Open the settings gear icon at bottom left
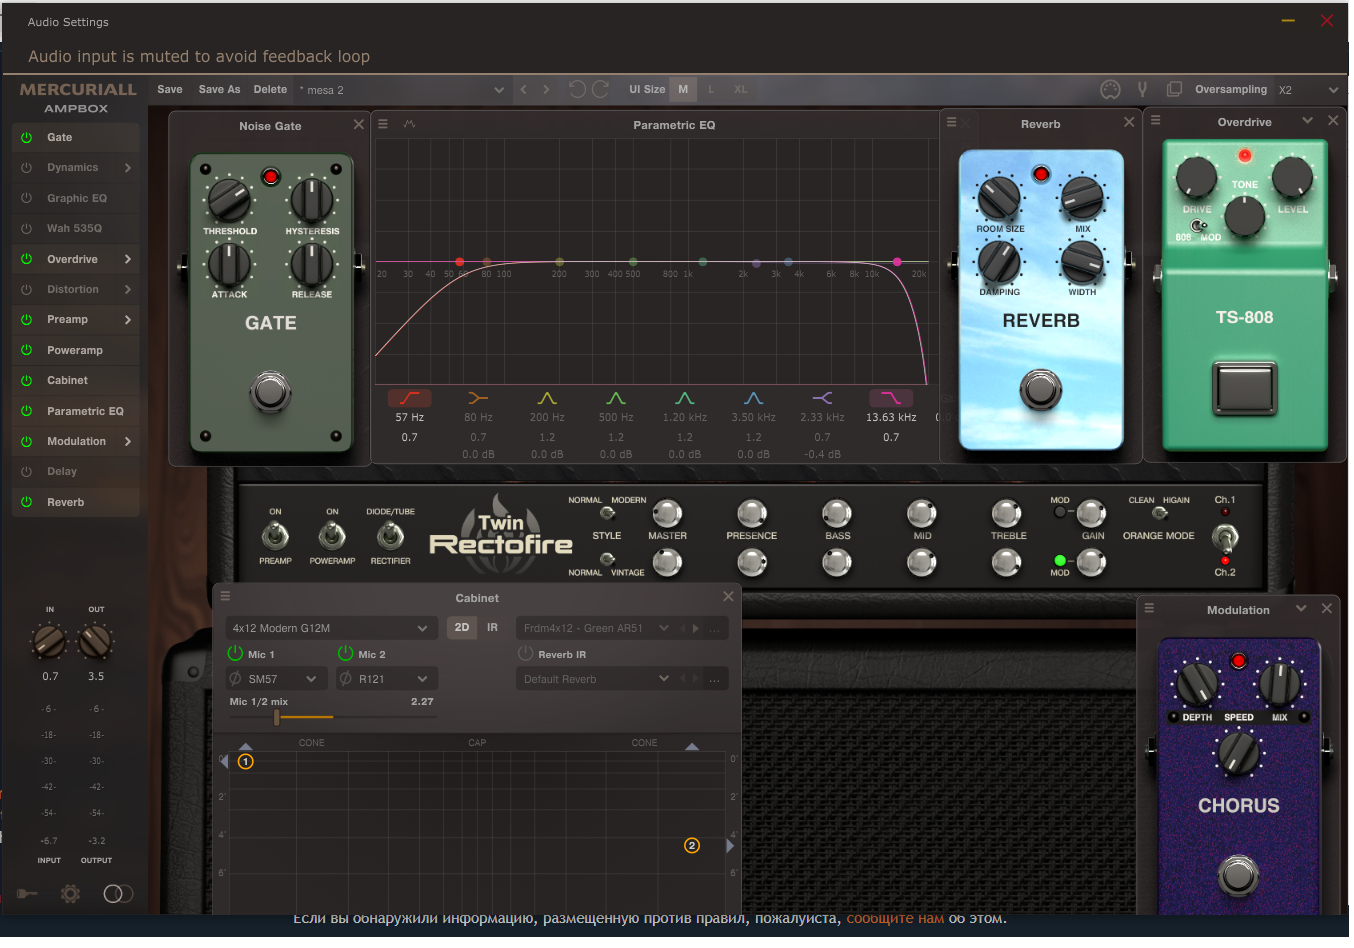Screen dimensions: 1354x948 [70, 894]
